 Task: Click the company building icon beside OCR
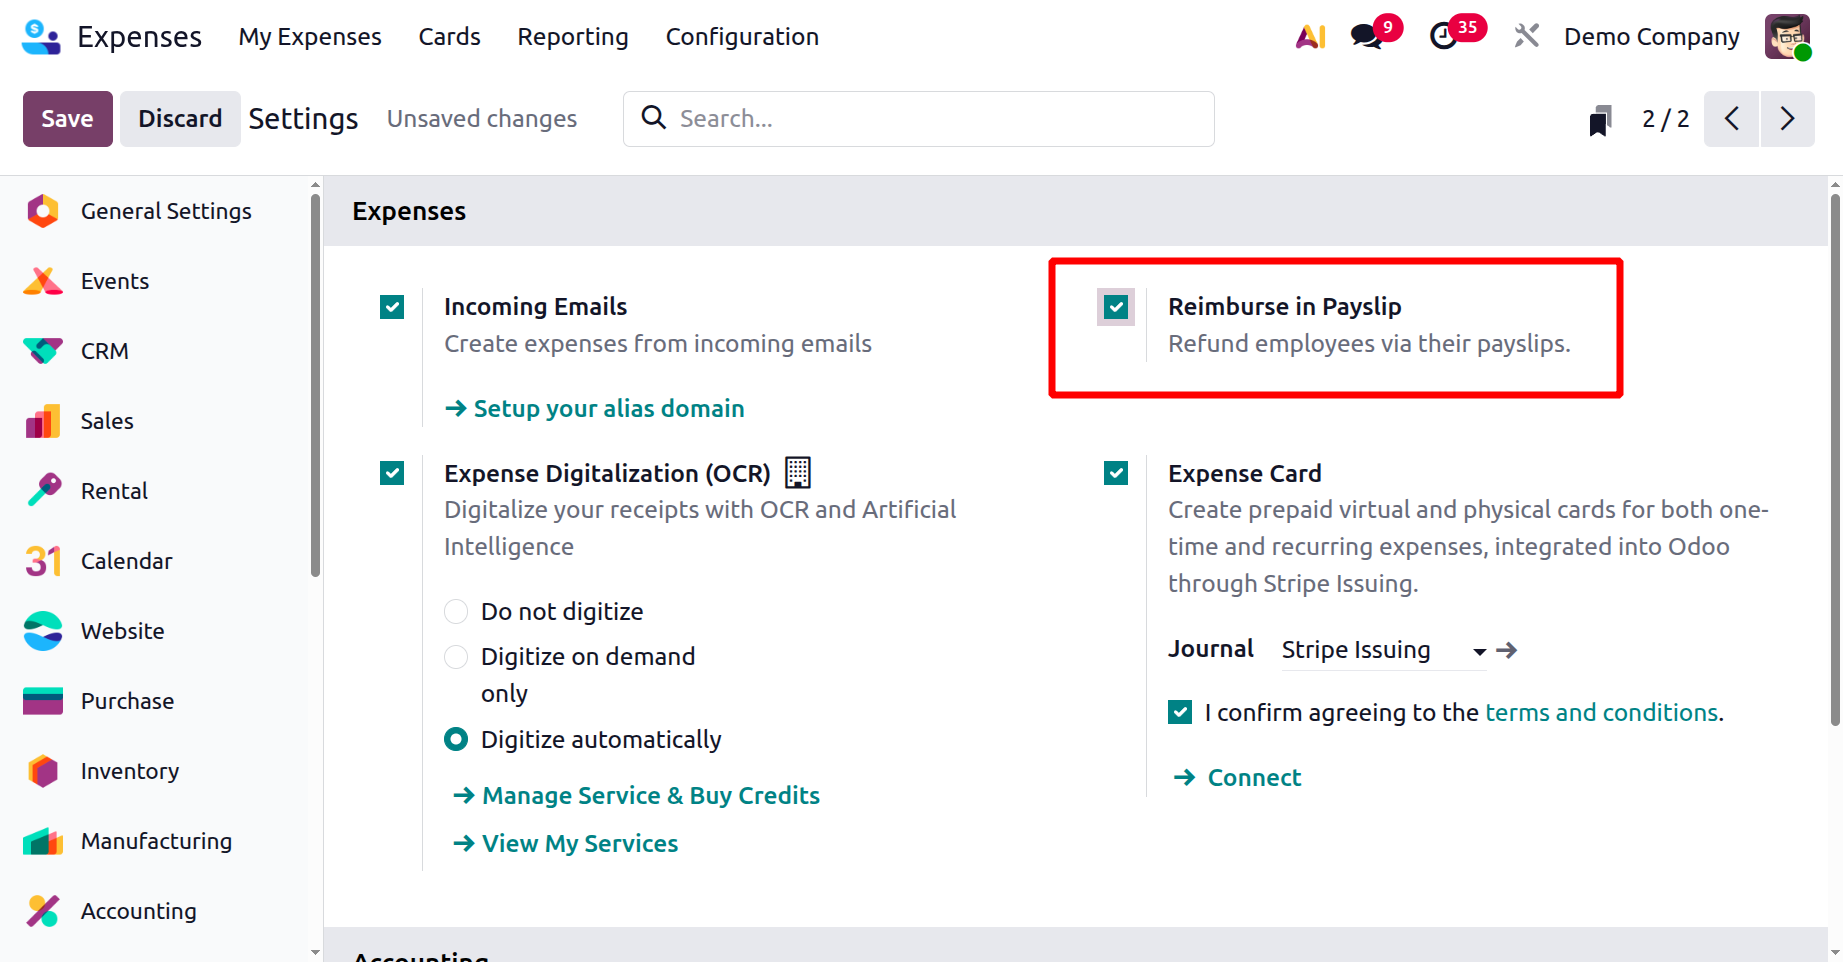pos(798,472)
